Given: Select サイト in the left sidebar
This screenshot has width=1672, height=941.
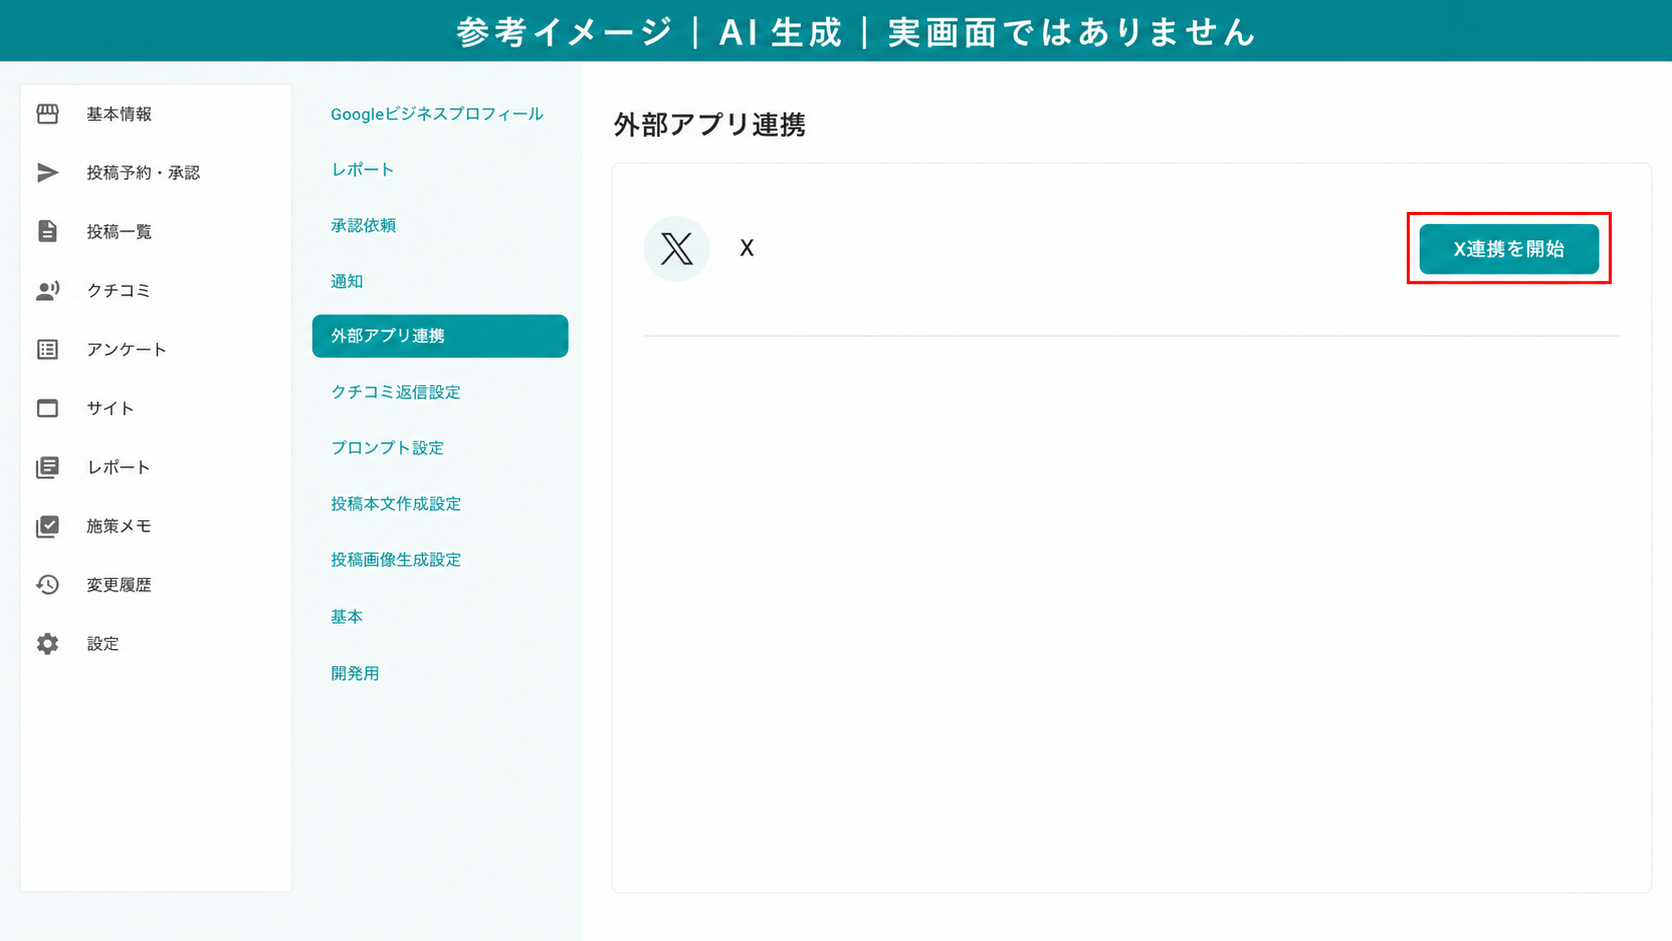Looking at the screenshot, I should click(110, 408).
